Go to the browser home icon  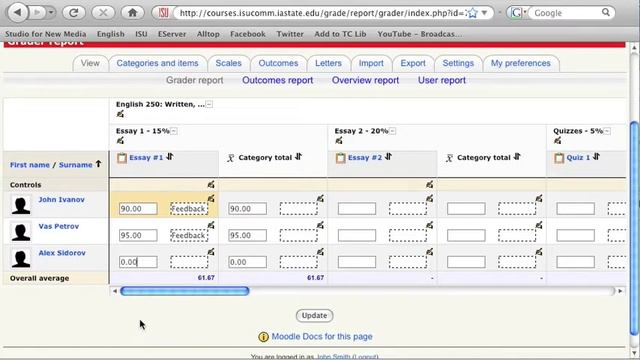tap(132, 13)
